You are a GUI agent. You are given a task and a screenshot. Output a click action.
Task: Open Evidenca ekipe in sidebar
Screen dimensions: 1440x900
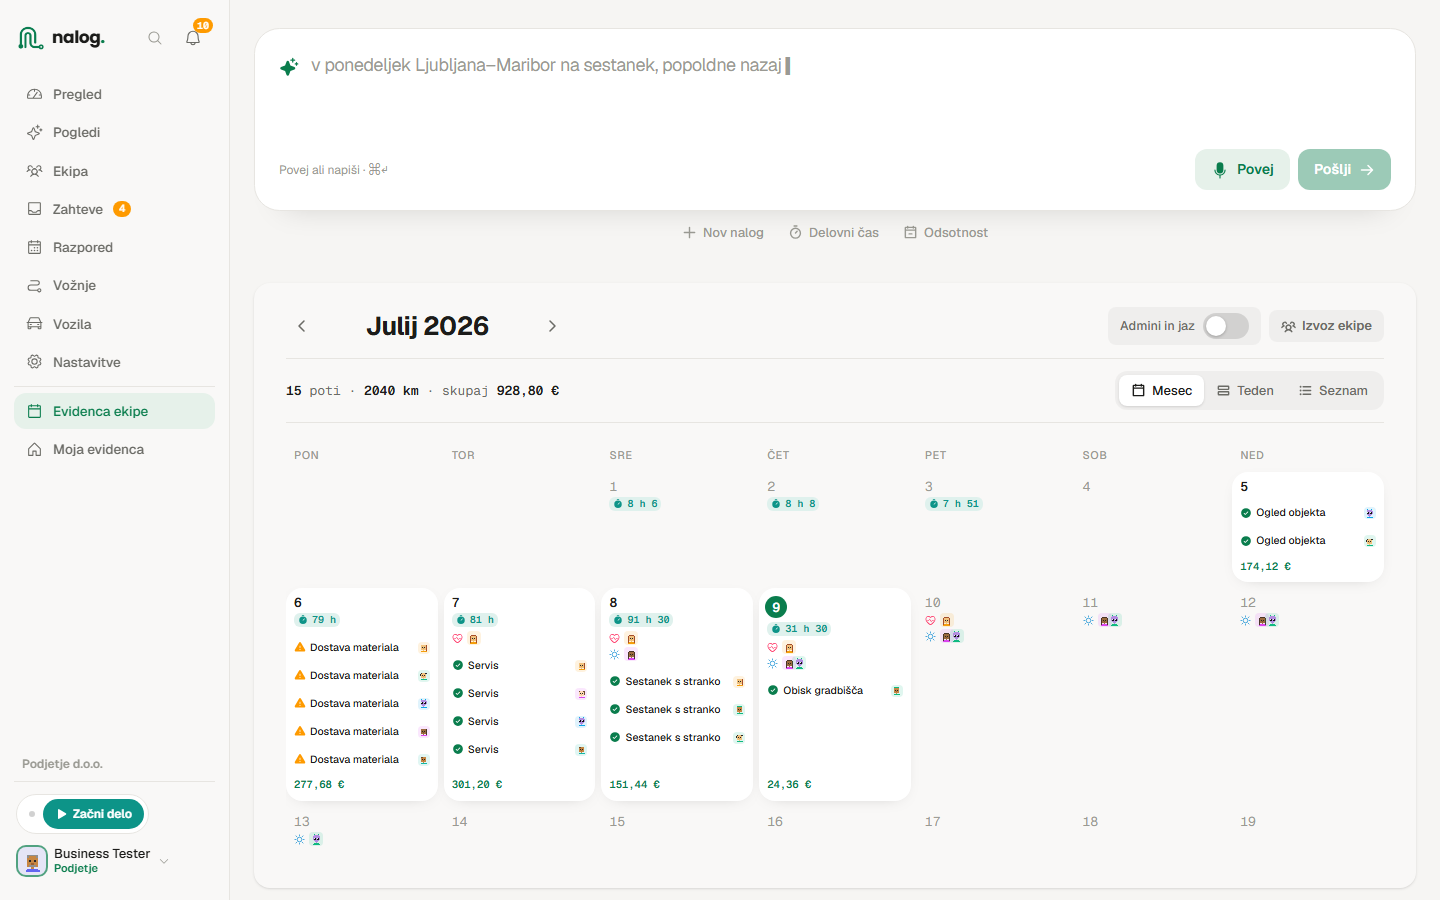click(114, 411)
